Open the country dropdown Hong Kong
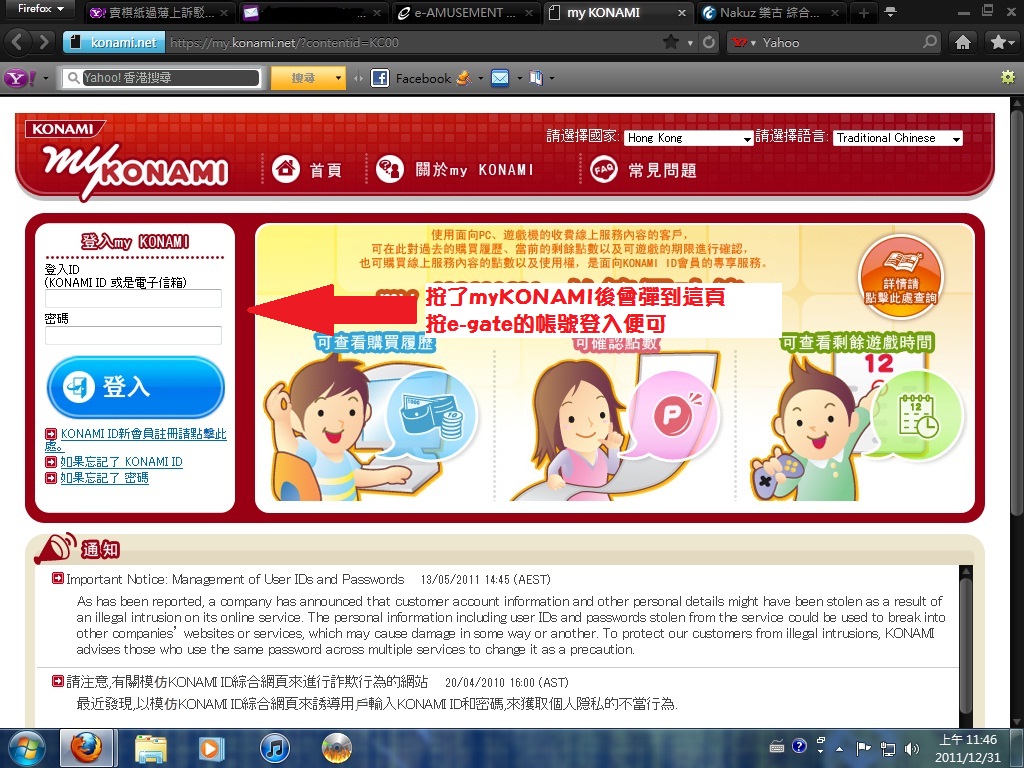 [688, 138]
